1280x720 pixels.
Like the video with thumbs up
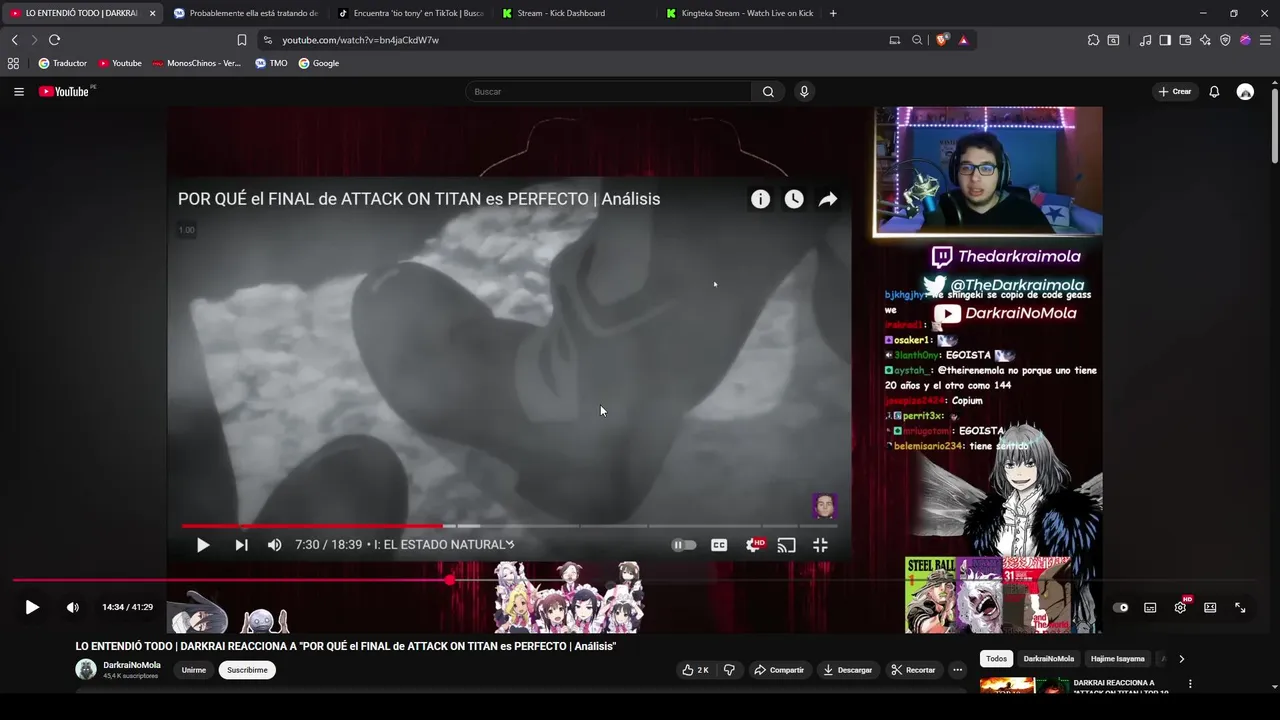pos(695,670)
